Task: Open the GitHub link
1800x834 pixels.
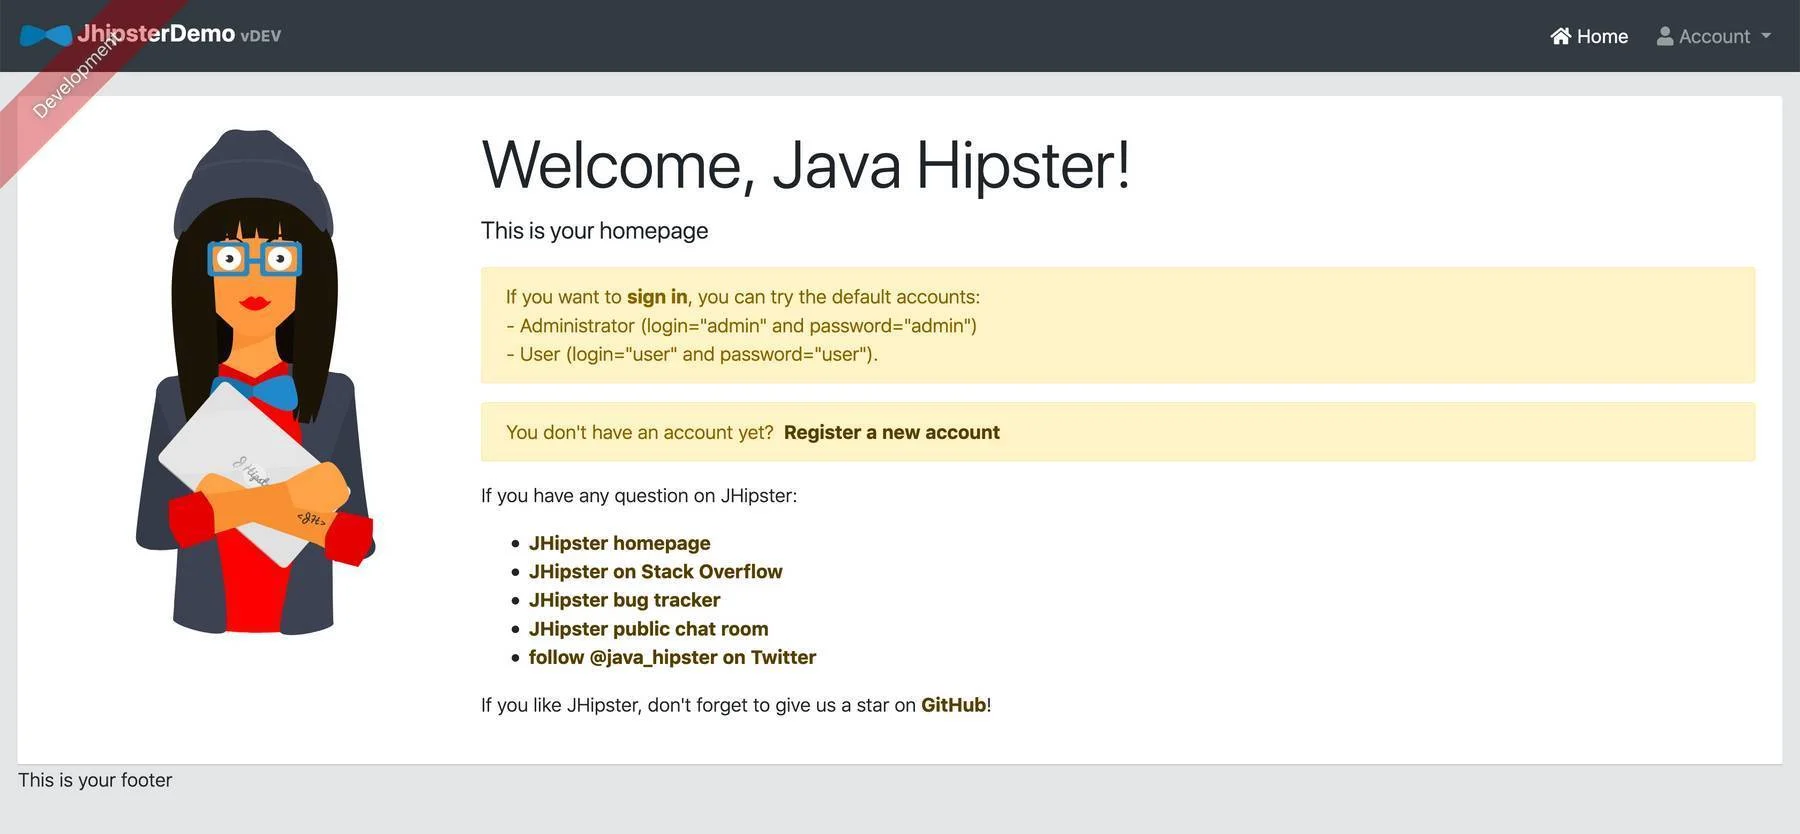Action: (x=953, y=705)
